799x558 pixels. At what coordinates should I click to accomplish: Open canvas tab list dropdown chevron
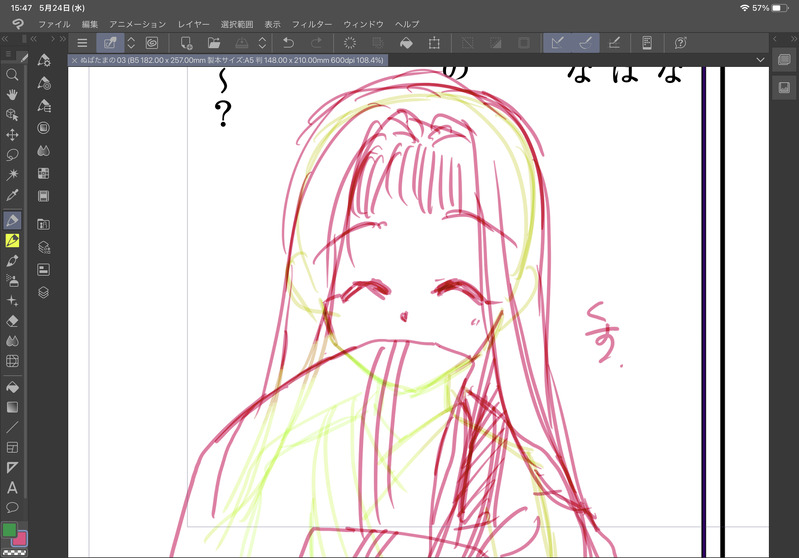click(760, 60)
